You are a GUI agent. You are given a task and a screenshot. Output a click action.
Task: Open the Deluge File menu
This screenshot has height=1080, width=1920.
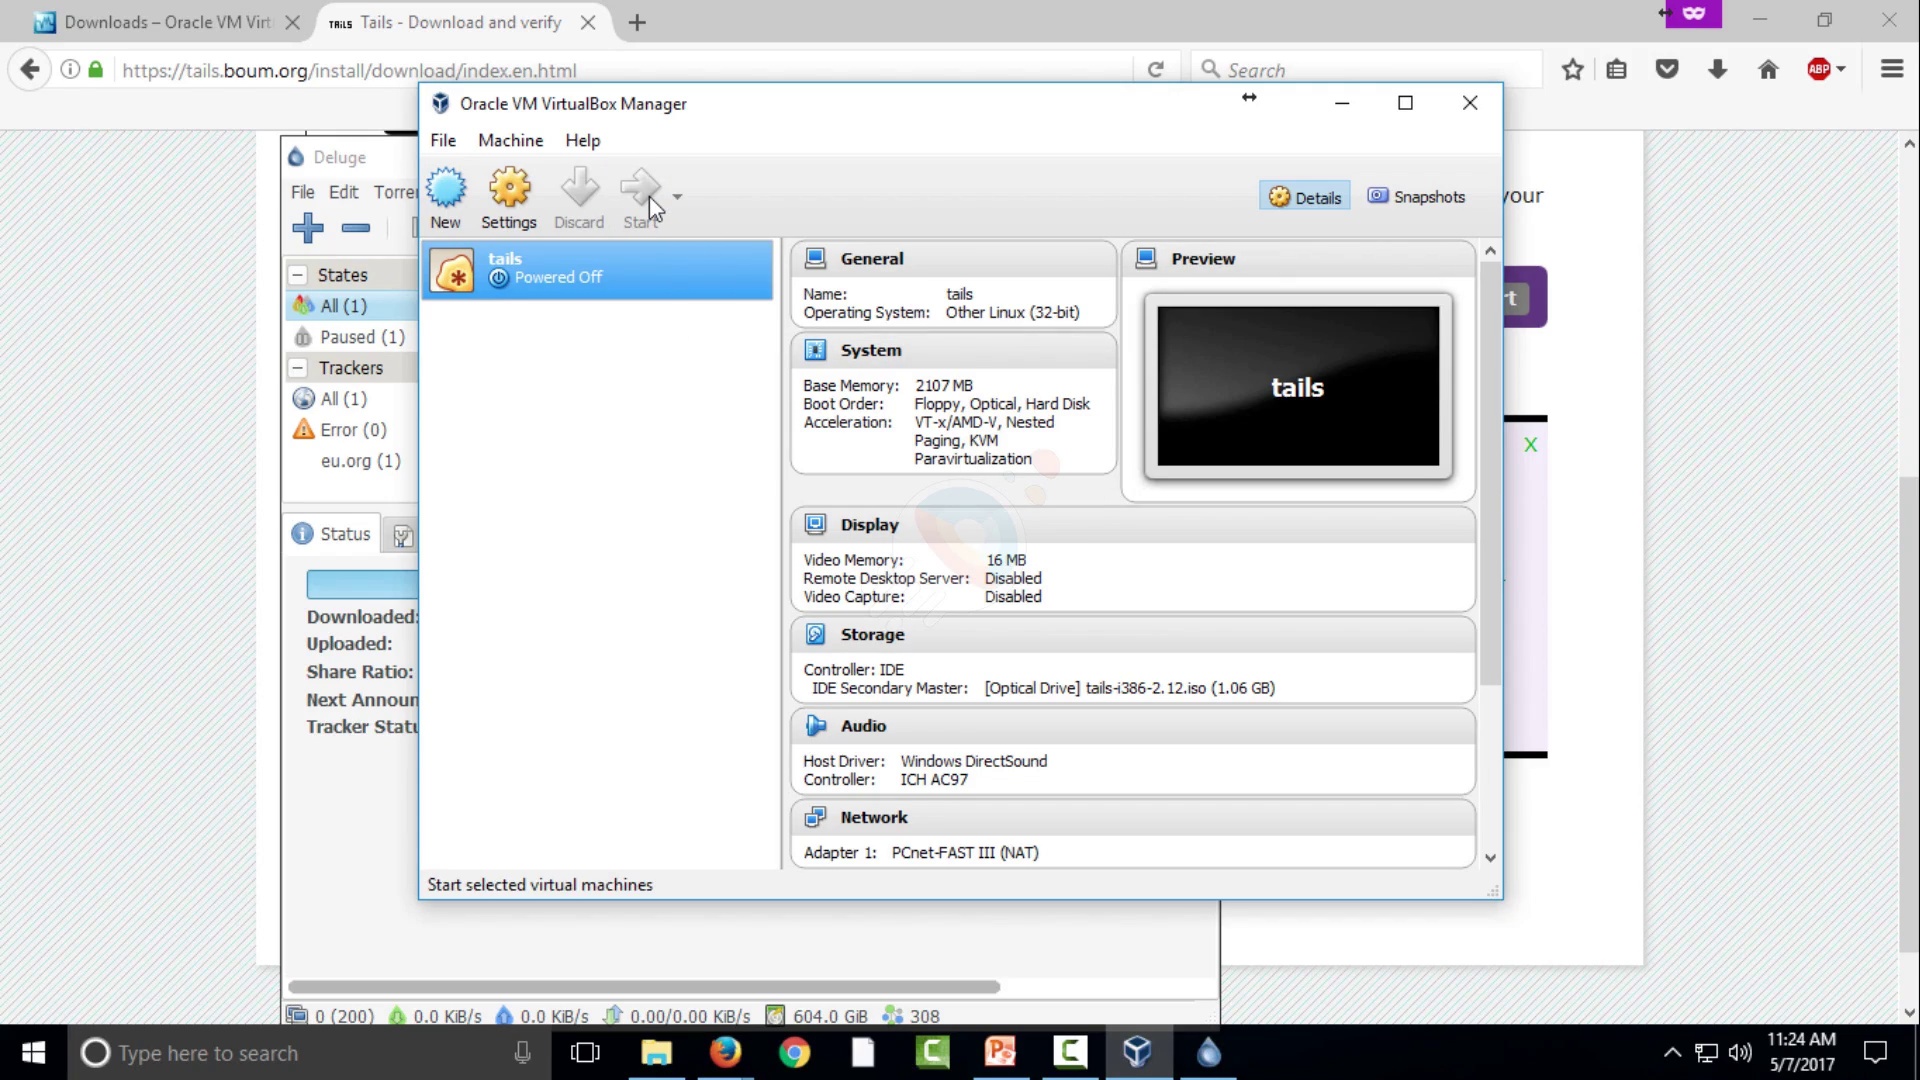tap(302, 192)
